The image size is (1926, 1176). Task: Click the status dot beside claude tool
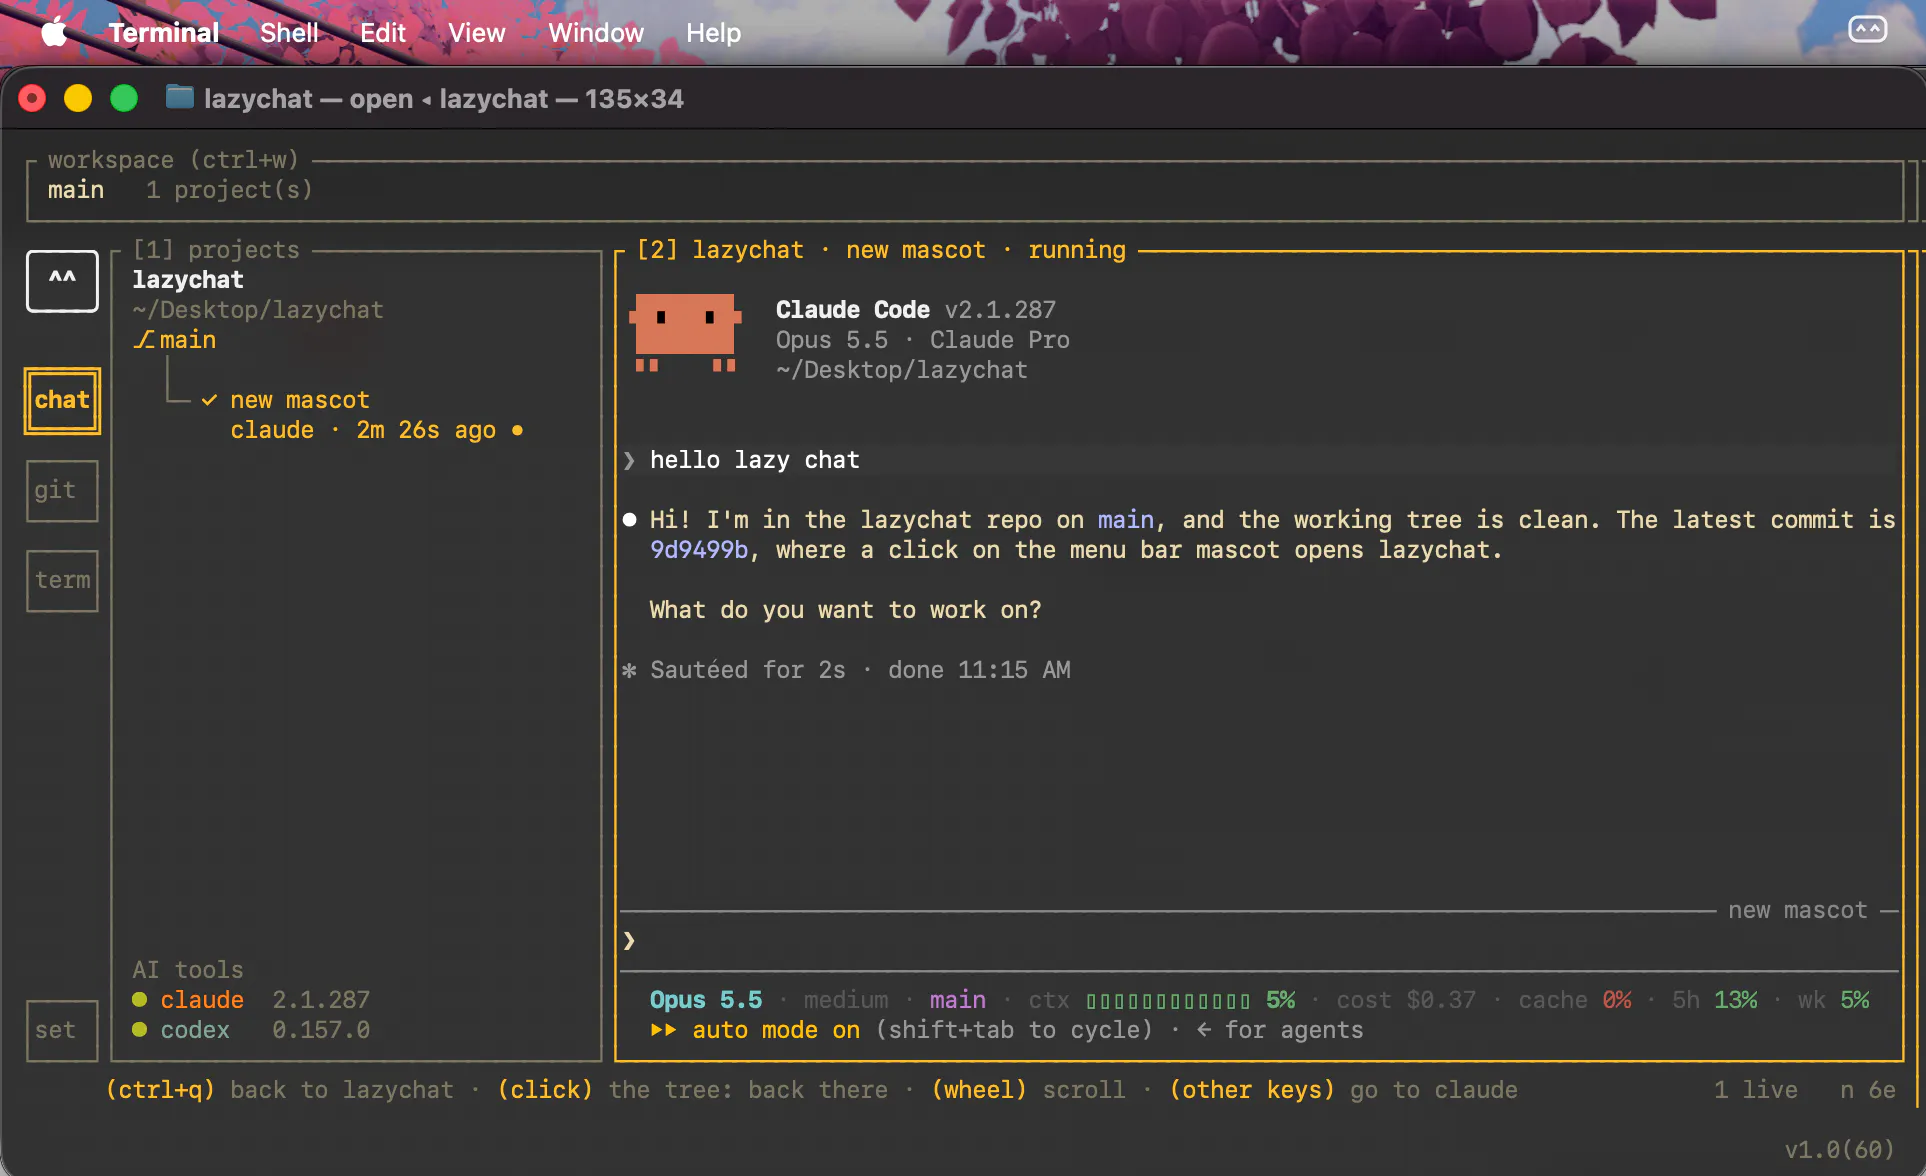click(x=140, y=1000)
